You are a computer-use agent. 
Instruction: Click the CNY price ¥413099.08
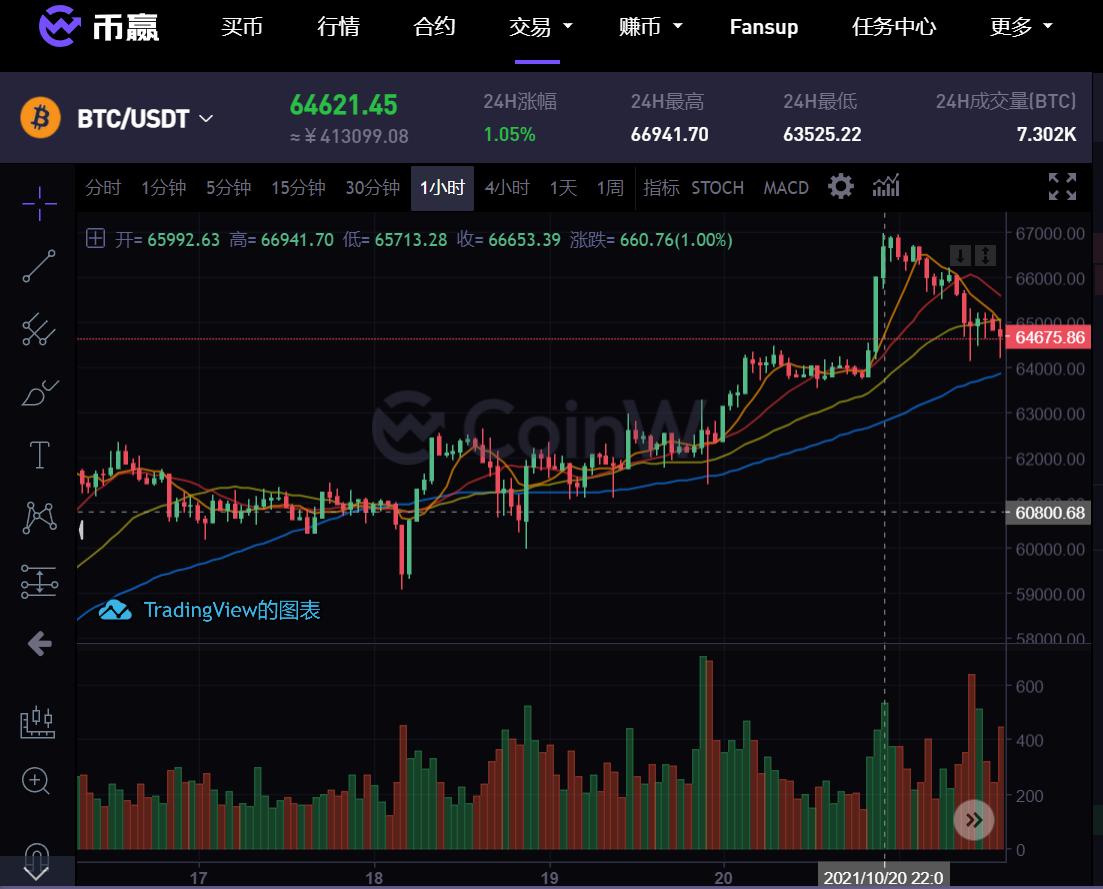350,136
